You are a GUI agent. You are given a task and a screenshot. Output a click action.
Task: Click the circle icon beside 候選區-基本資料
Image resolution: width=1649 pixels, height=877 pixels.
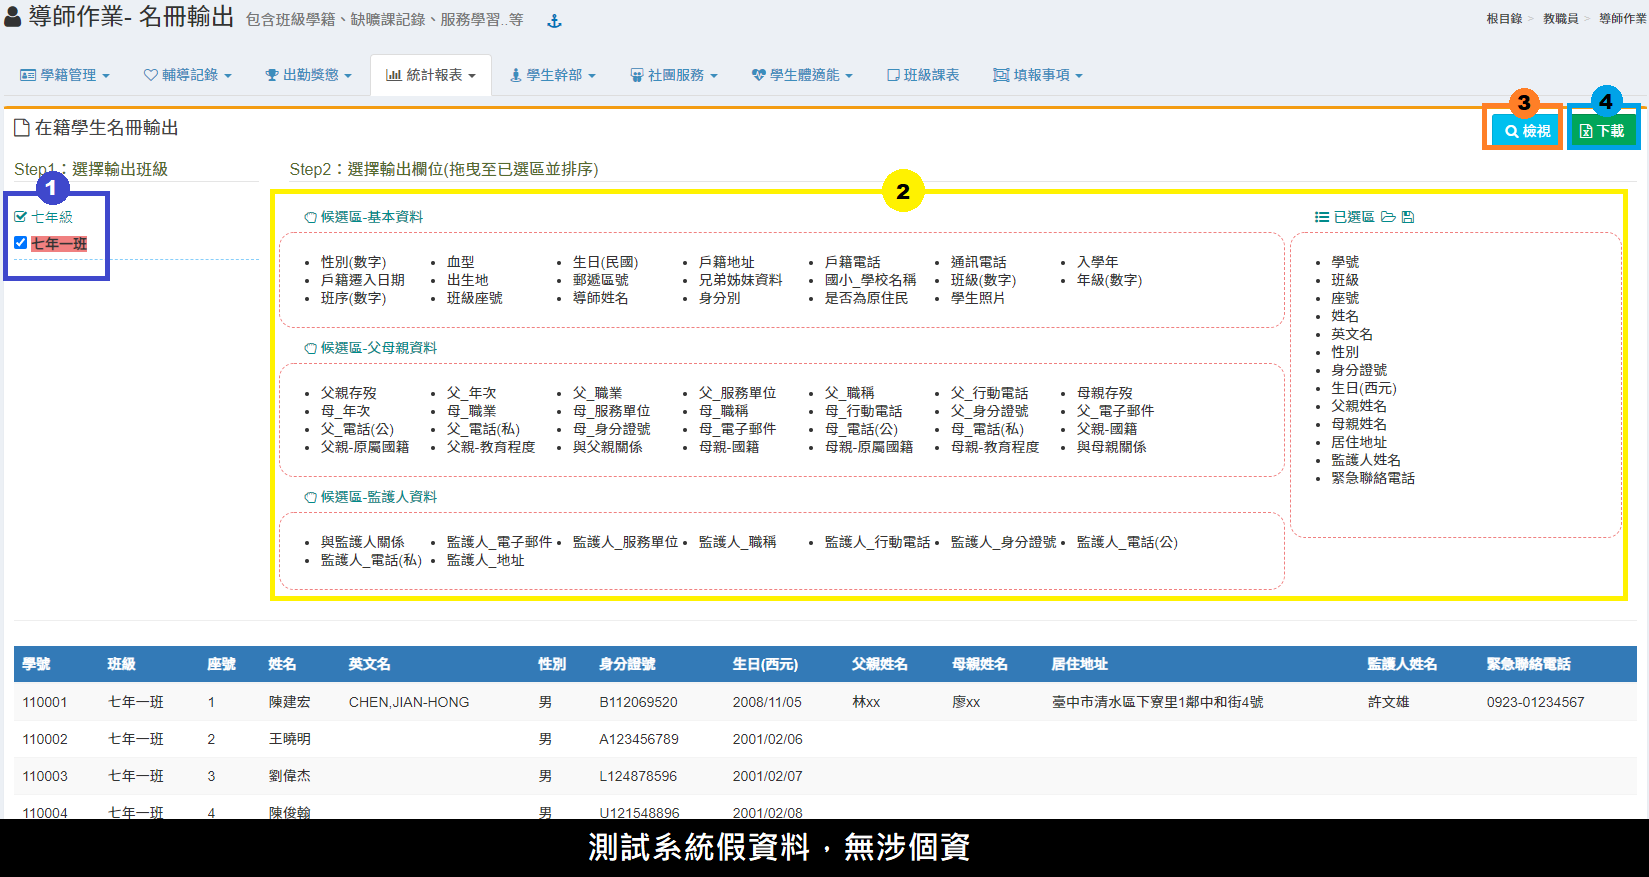[x=311, y=217]
